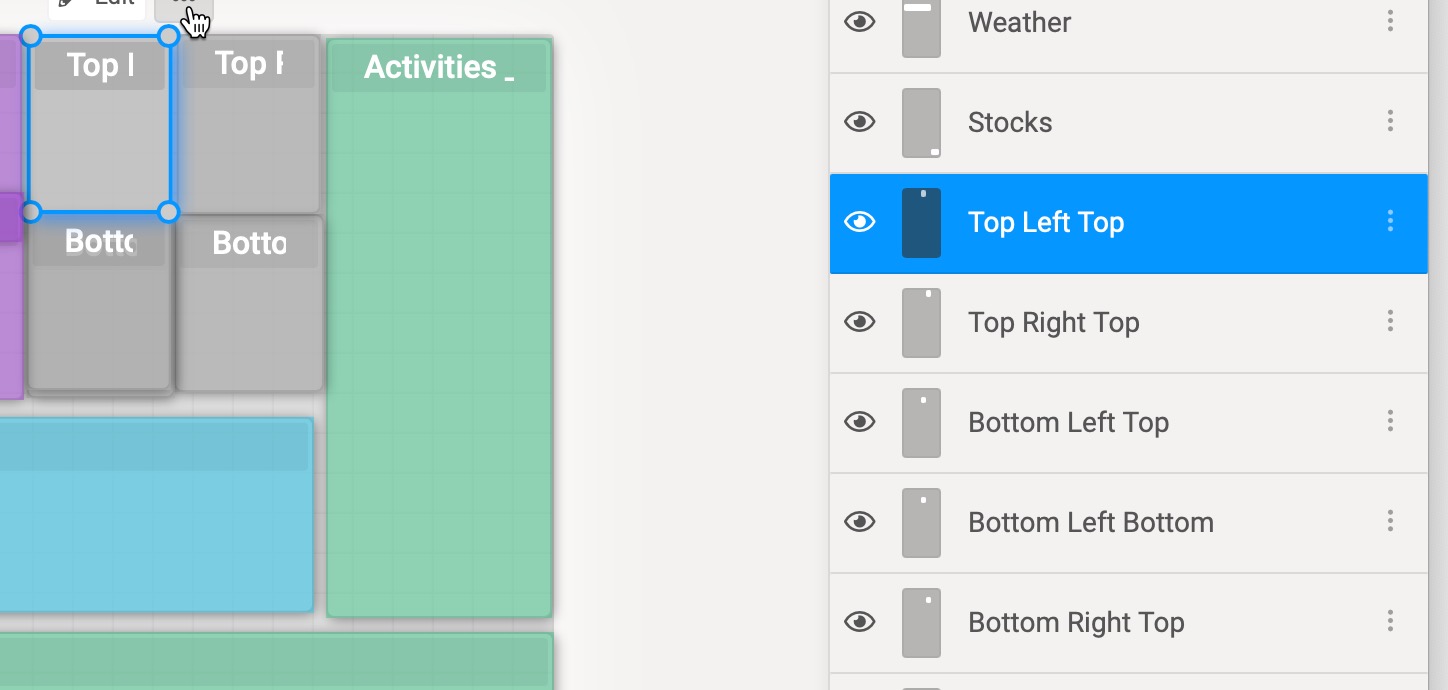Open the Bottom Right Top three-dot menu
Viewport: 1448px width, 690px height.
[1390, 621]
